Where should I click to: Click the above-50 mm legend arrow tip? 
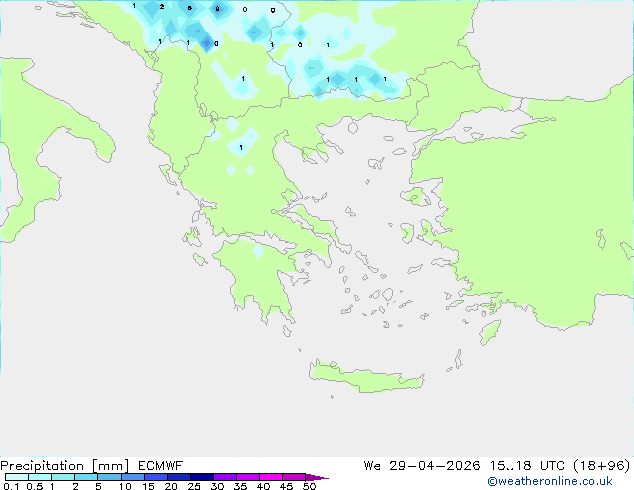317,477
